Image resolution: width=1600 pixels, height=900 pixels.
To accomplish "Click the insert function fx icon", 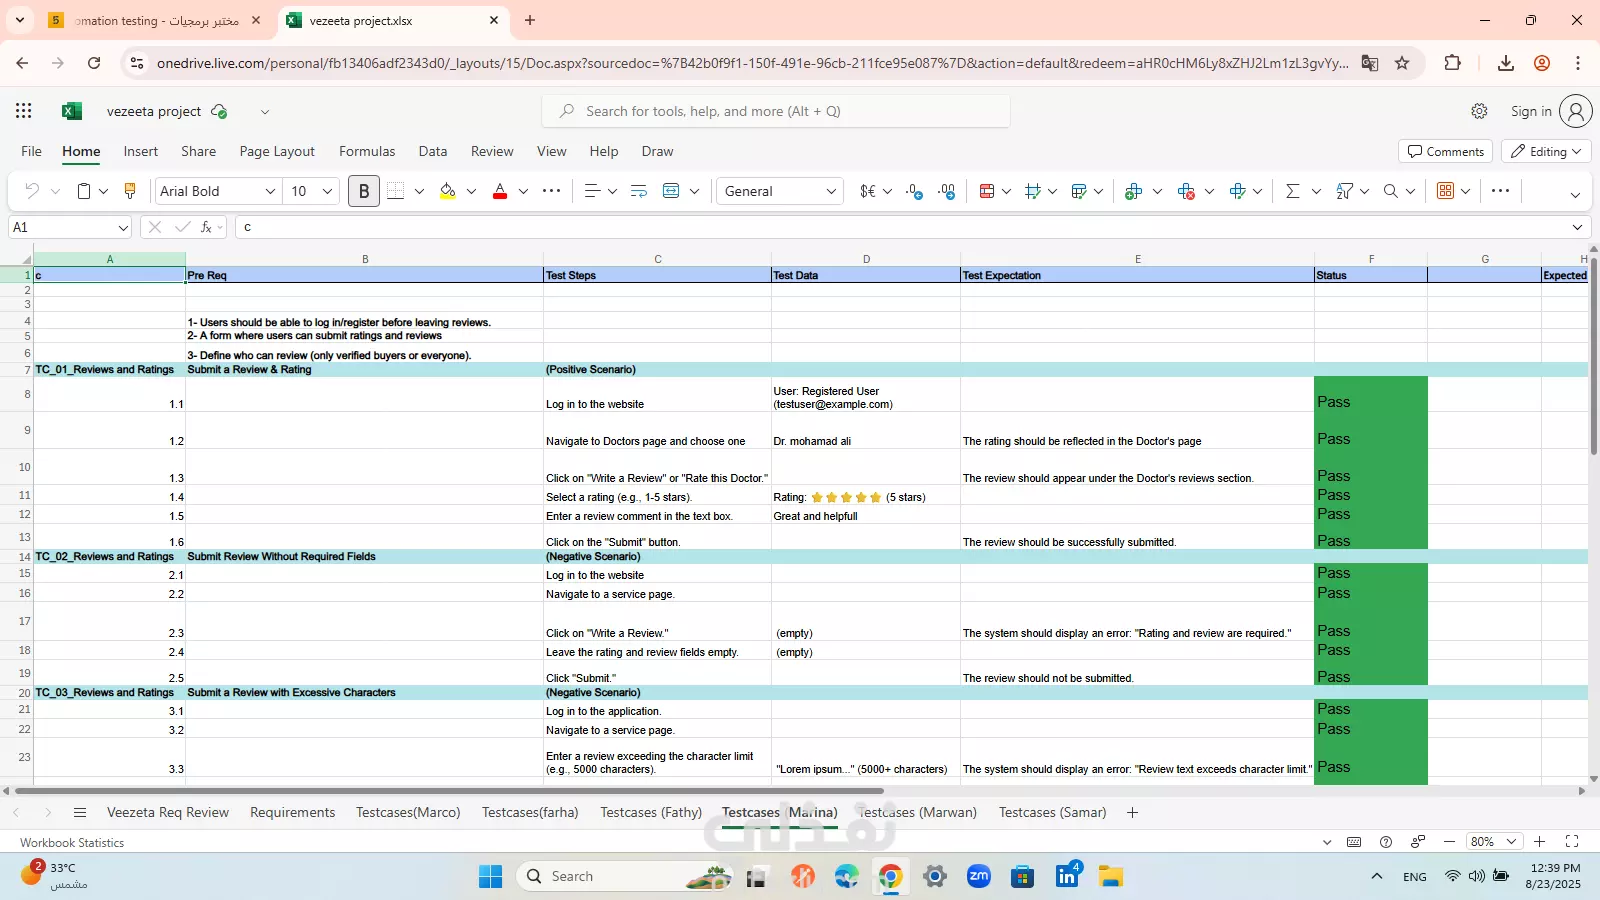I will [206, 227].
